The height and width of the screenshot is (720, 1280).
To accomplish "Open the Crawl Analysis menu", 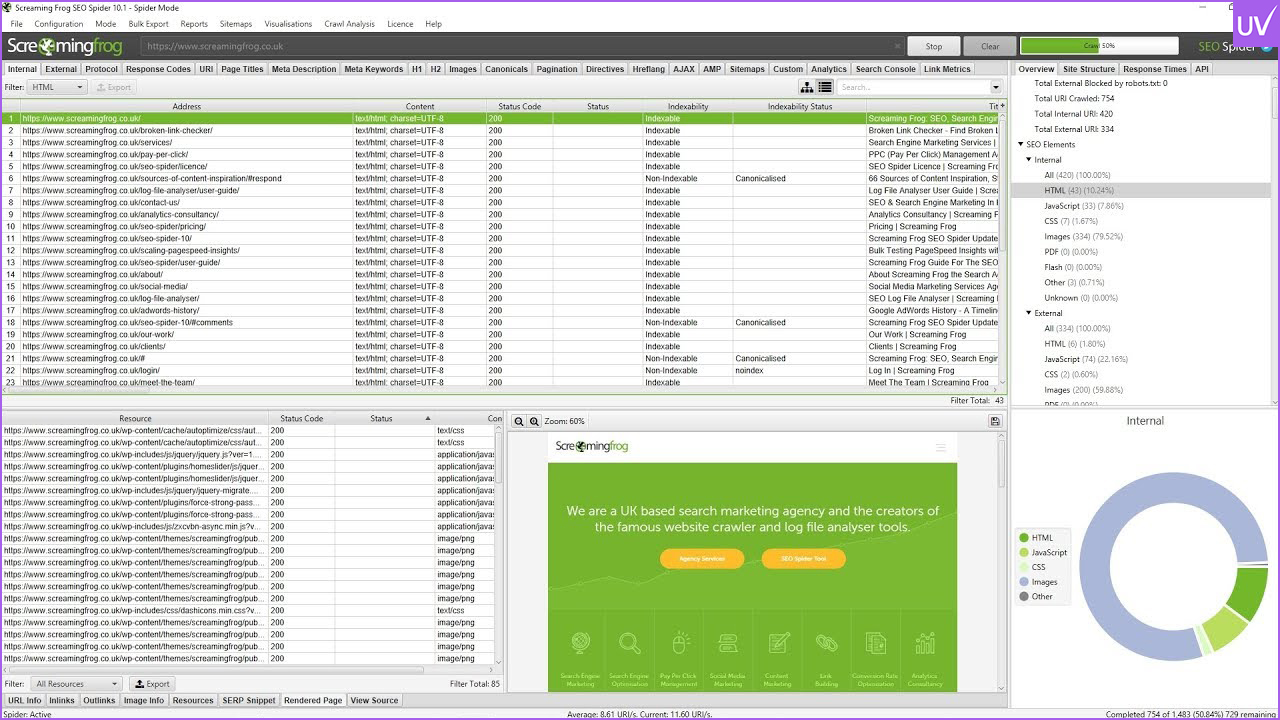I will point(349,24).
